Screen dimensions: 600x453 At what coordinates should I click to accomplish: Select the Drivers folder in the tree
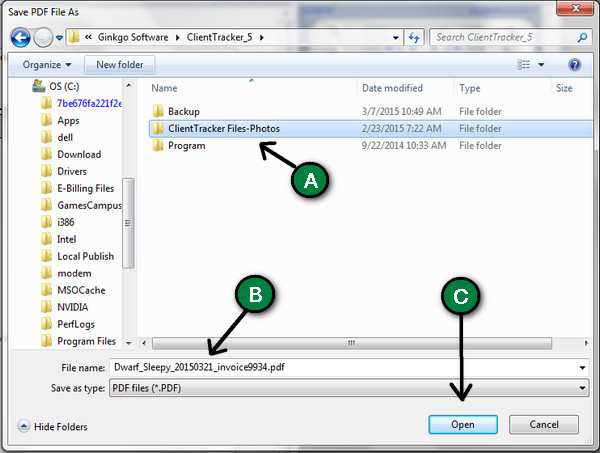64,171
